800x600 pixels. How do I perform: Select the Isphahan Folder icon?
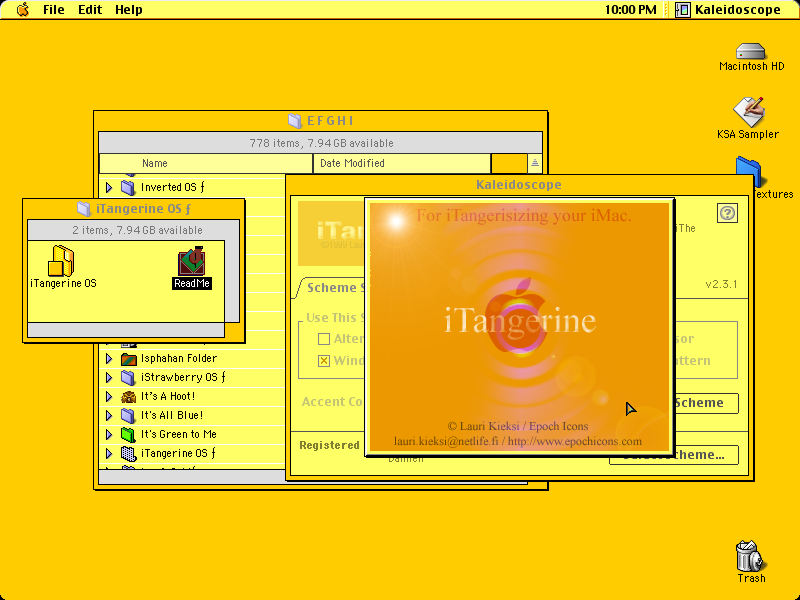coord(128,359)
